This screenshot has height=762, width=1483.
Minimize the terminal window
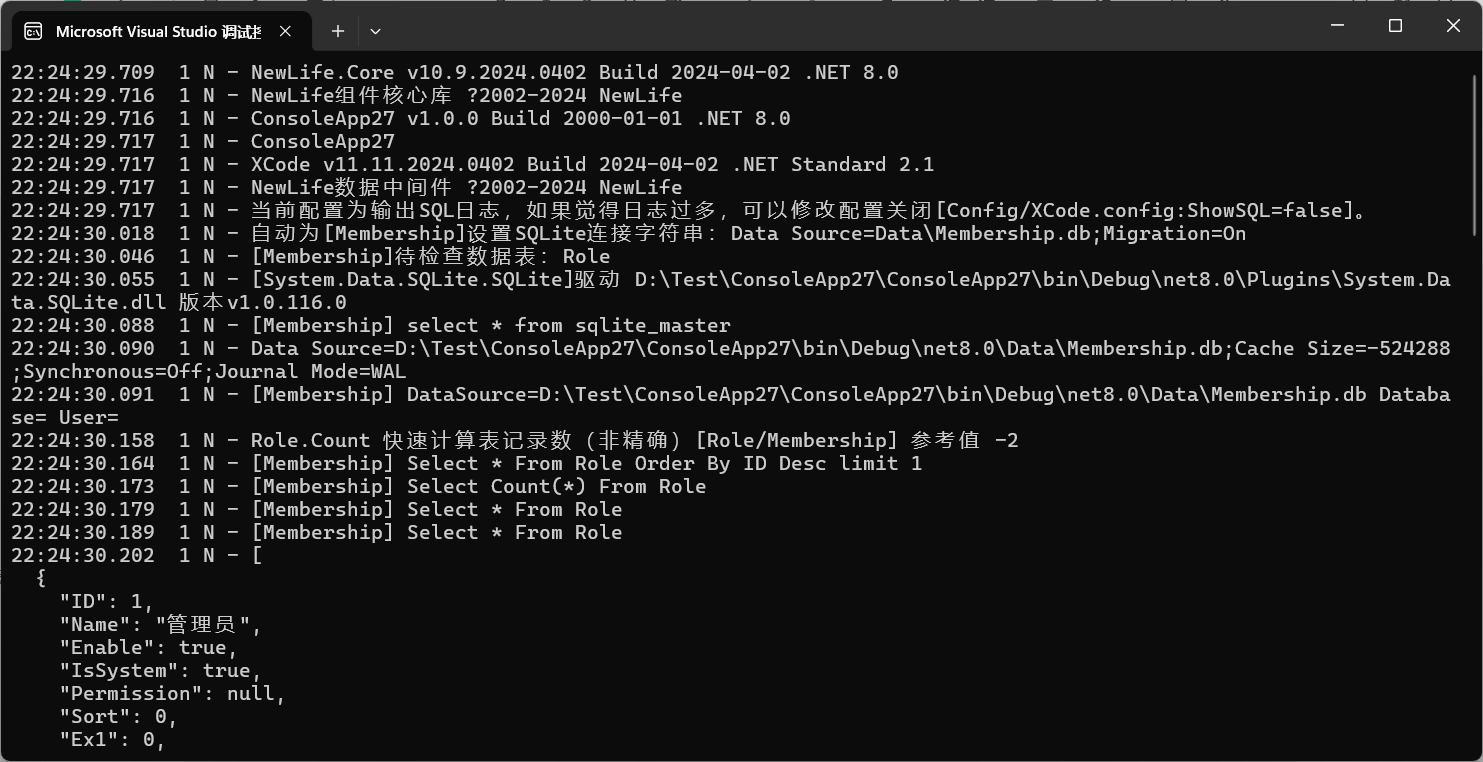tap(1337, 26)
